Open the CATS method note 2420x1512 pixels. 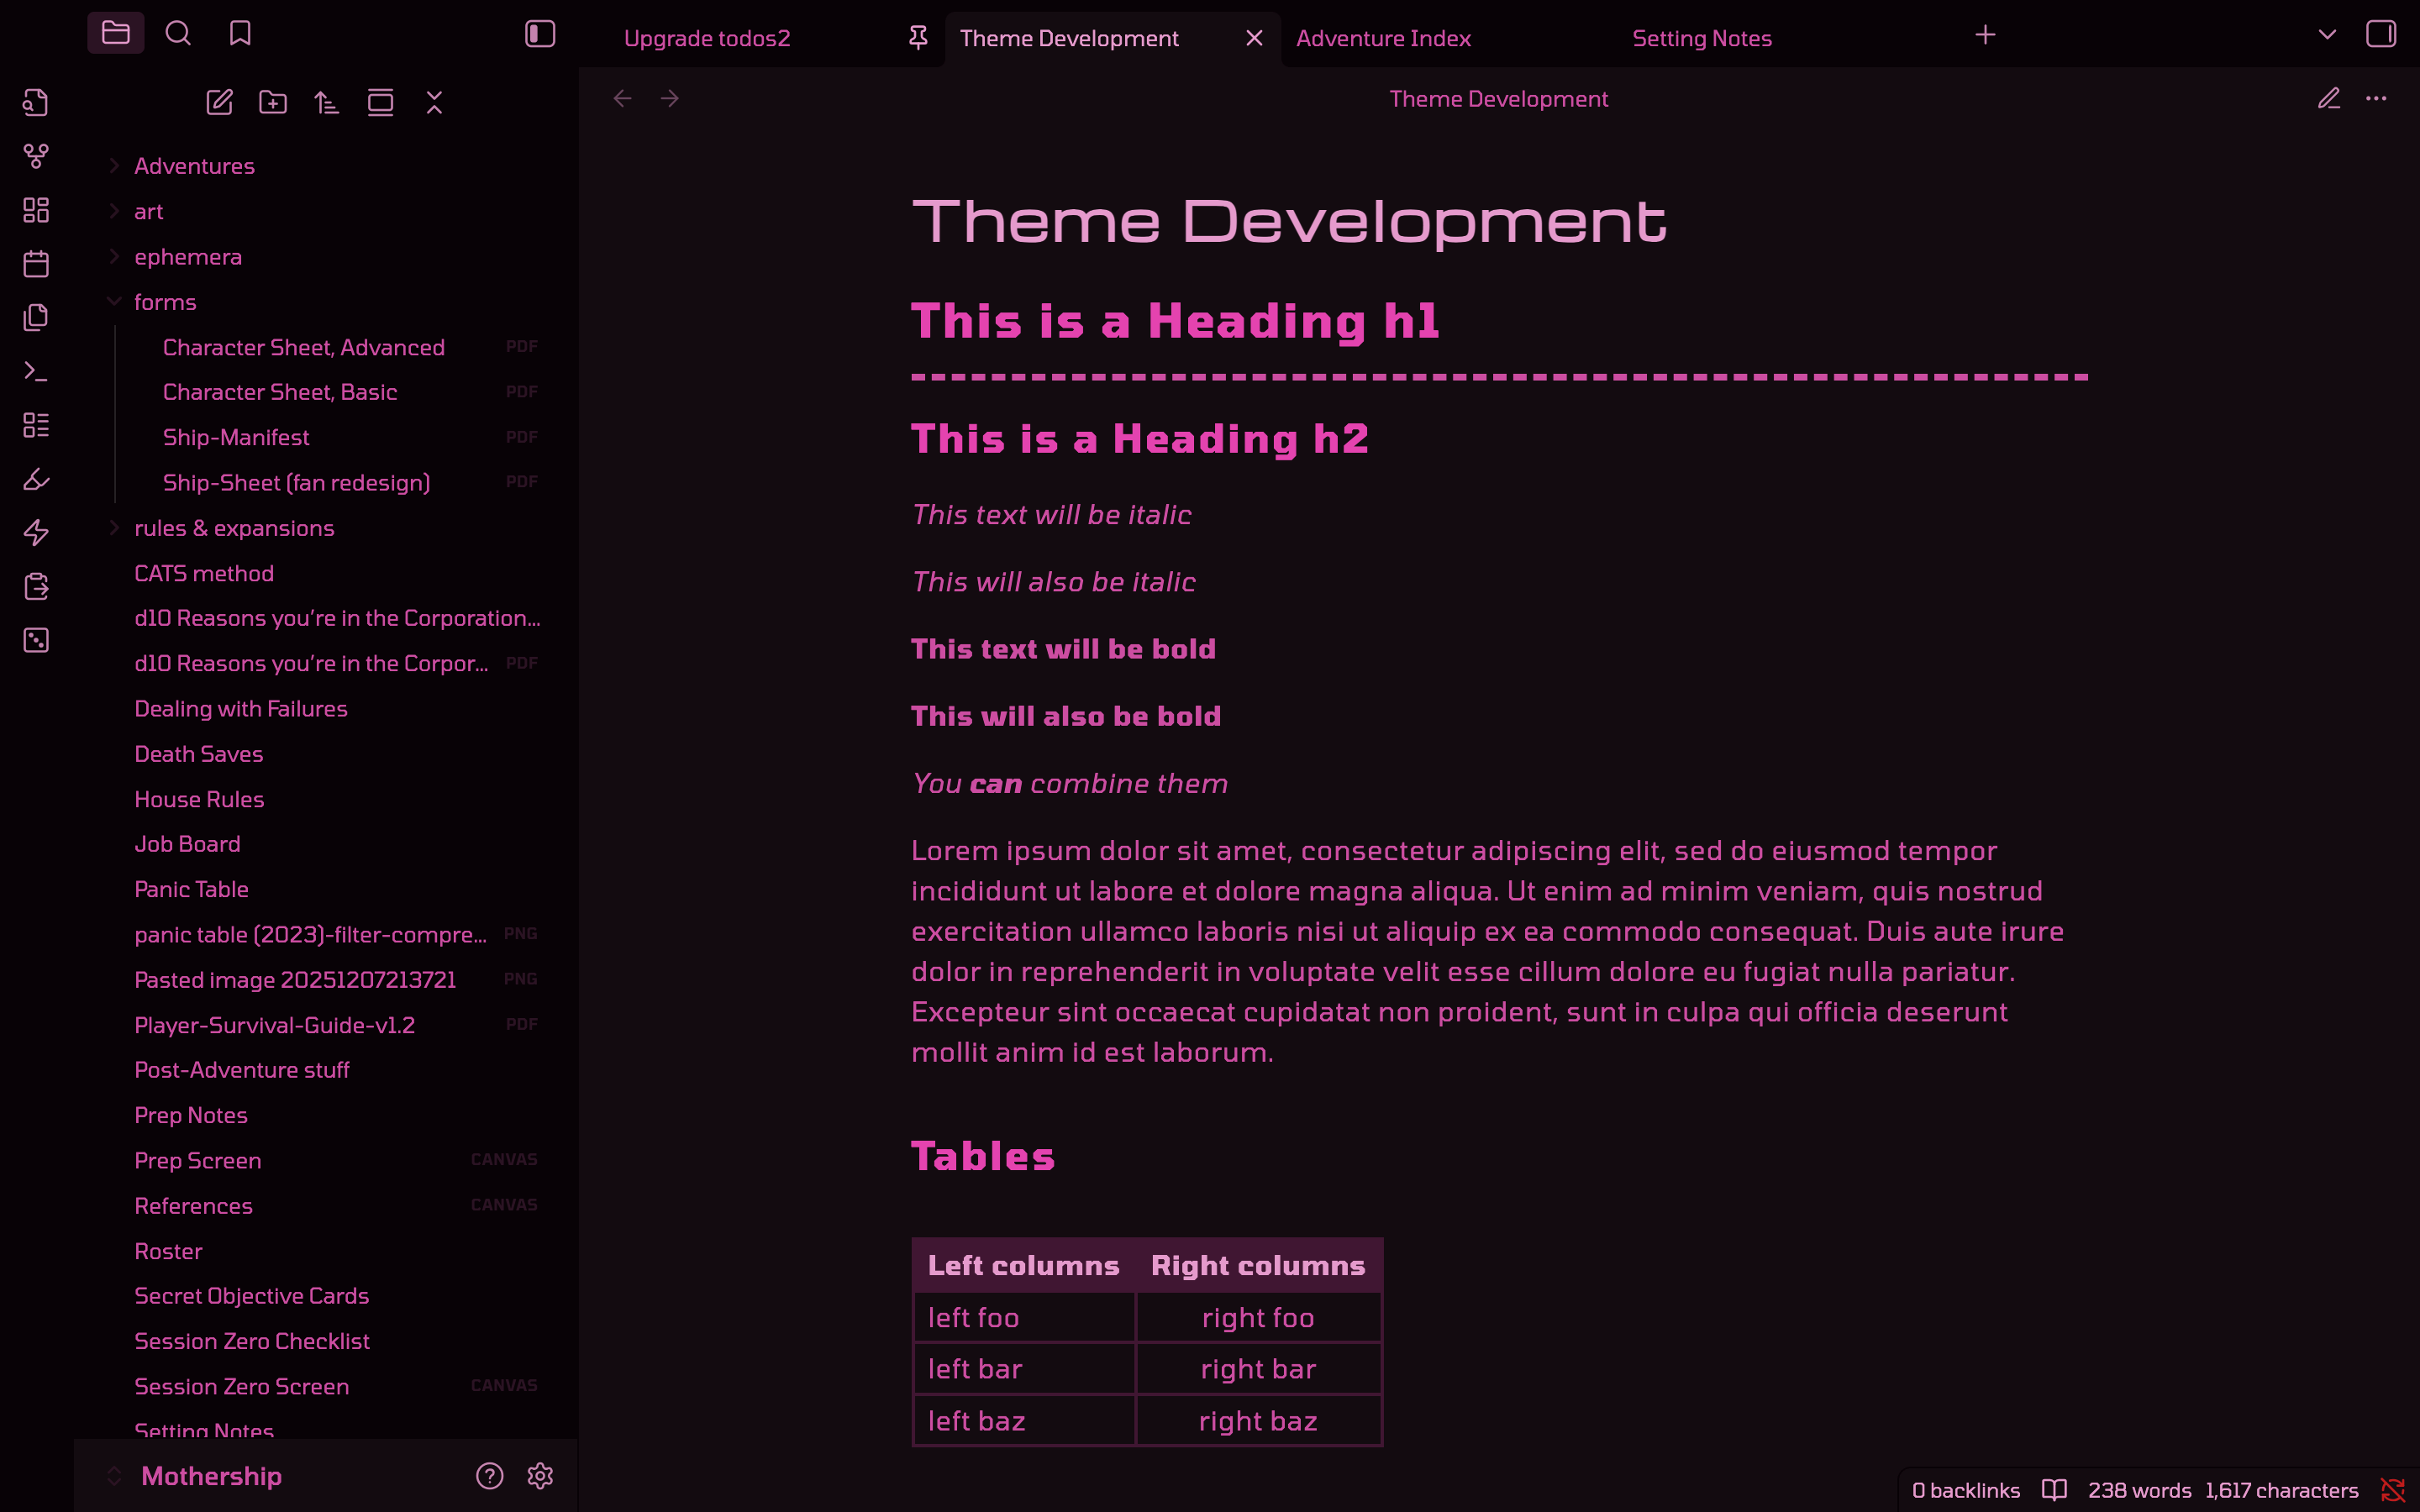pos(204,573)
